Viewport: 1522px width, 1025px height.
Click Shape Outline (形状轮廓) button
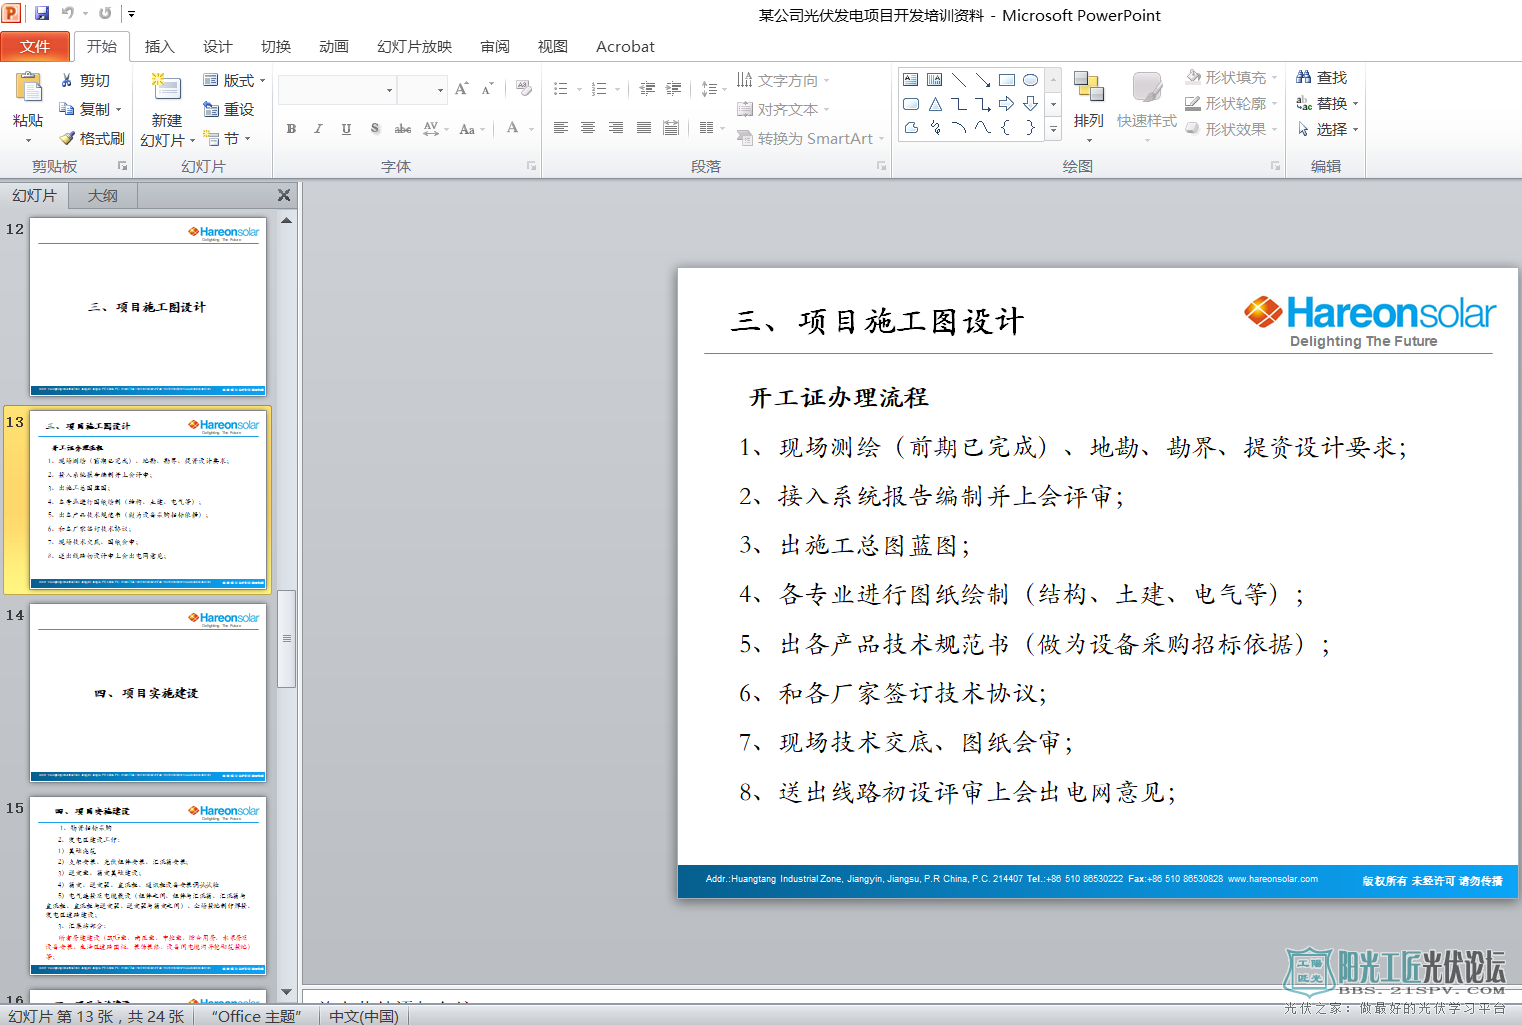(x=1232, y=103)
